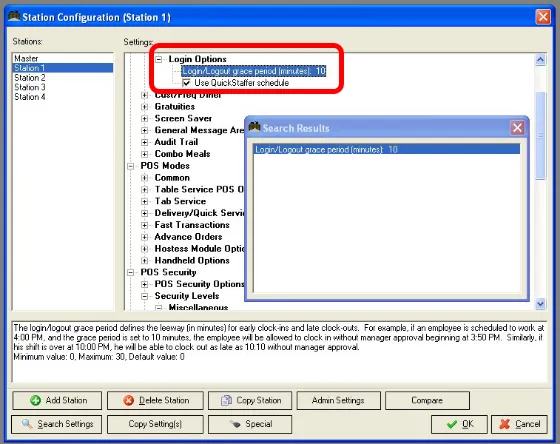Select the Screen Saver tree label

(x=183, y=119)
